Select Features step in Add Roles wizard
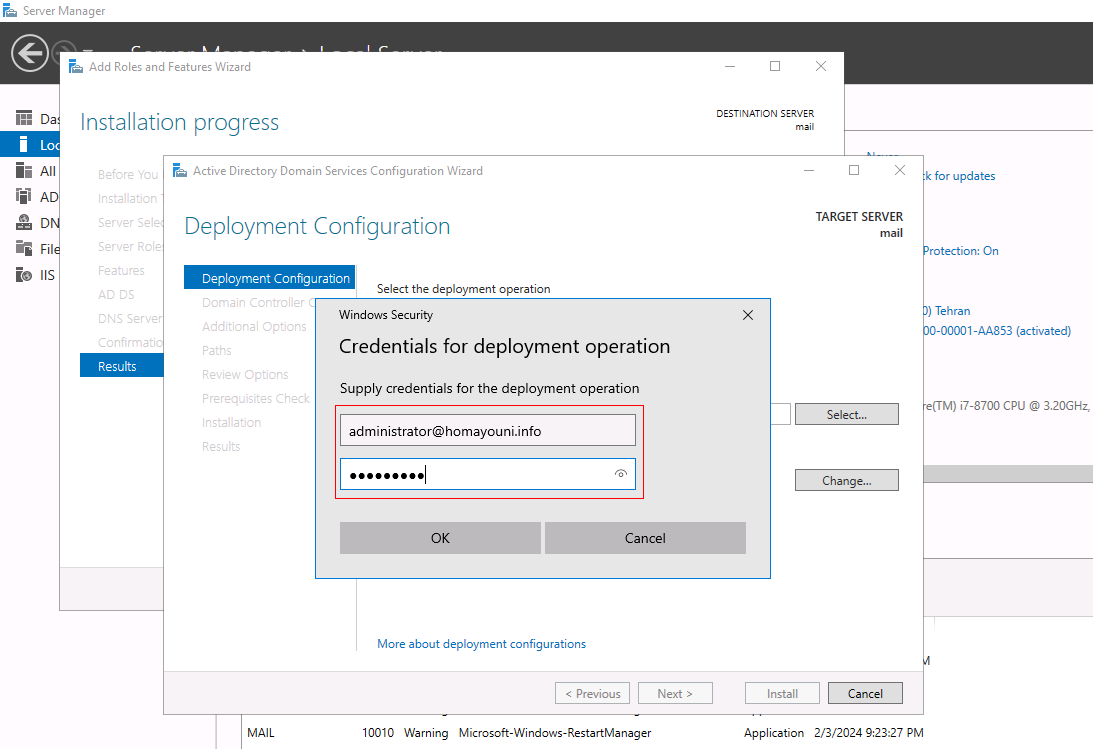 click(121, 270)
